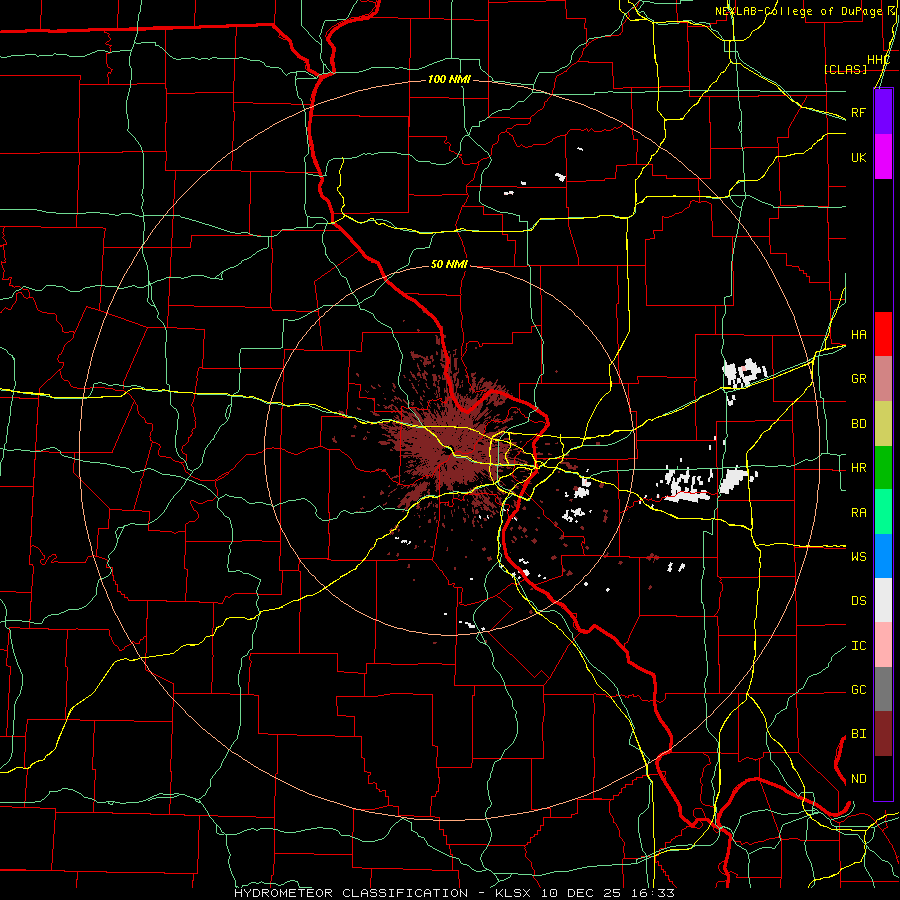The height and width of the screenshot is (900, 900).
Task: Click the NEXLAB-College of DuPage title
Action: (798, 11)
